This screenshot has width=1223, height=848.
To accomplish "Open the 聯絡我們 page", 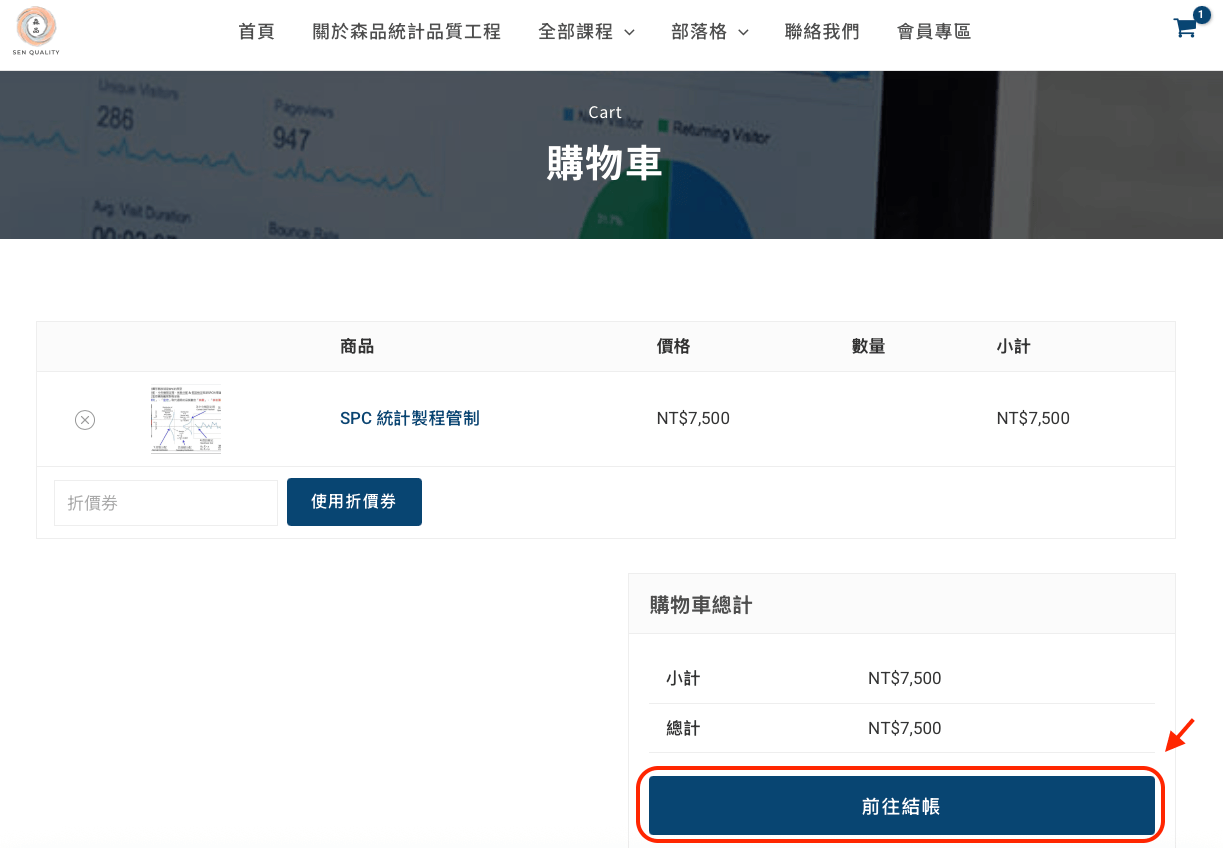I will [x=822, y=31].
